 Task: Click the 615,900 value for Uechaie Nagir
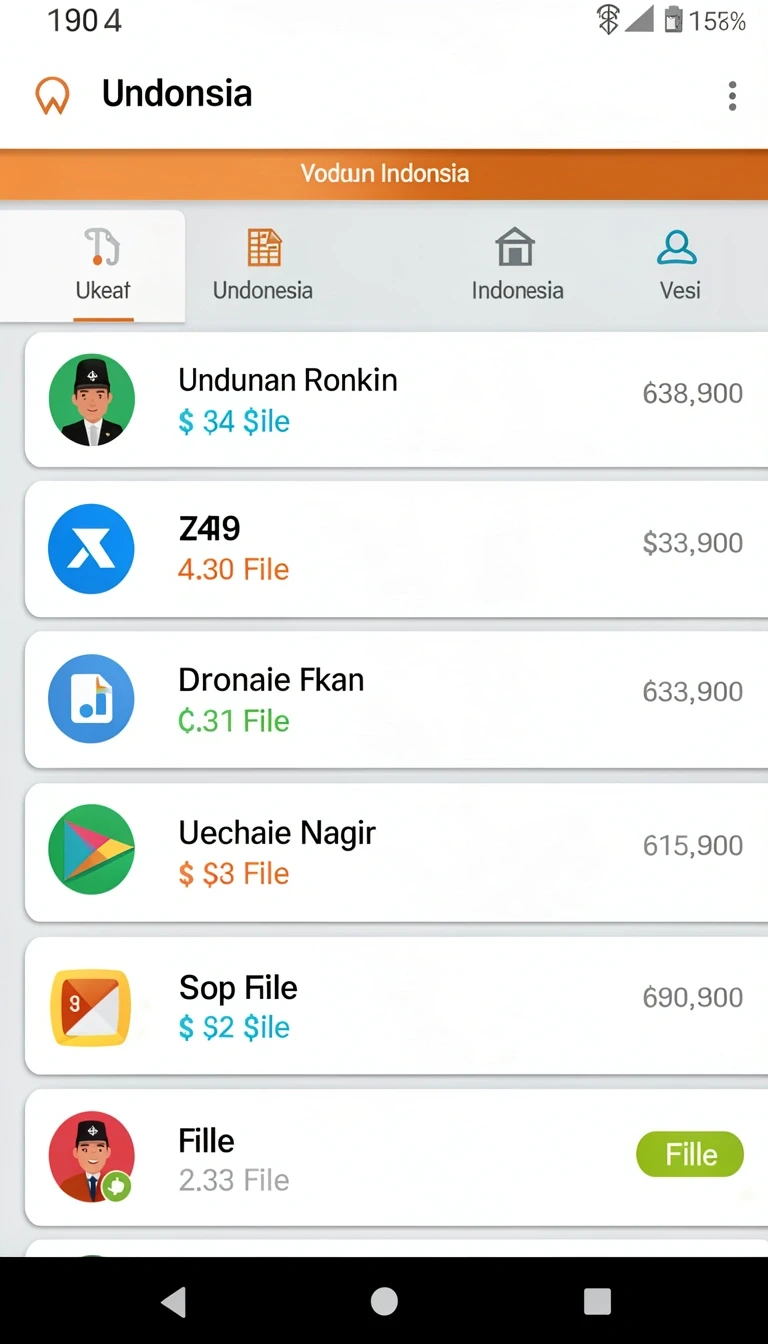point(692,845)
